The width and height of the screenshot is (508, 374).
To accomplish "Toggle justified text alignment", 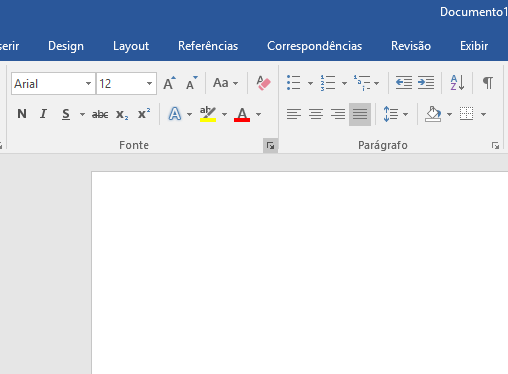I will tap(360, 114).
